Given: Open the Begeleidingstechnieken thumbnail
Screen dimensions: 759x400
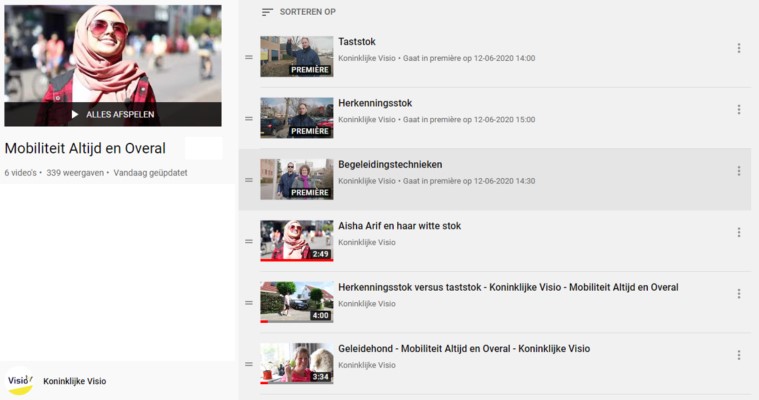Looking at the screenshot, I should coord(297,180).
